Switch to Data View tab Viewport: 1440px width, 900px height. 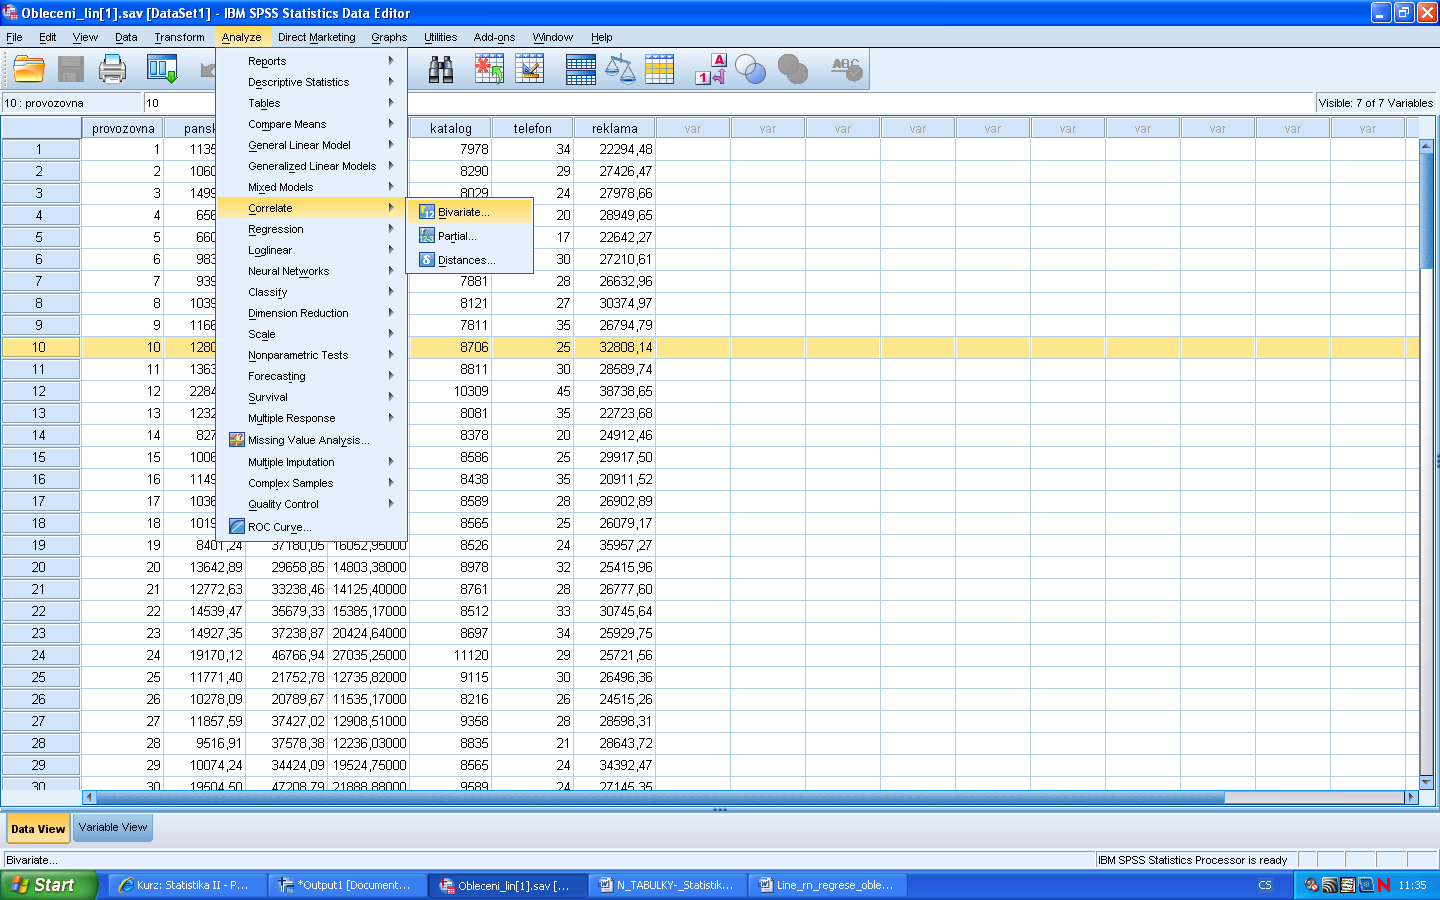[38, 828]
